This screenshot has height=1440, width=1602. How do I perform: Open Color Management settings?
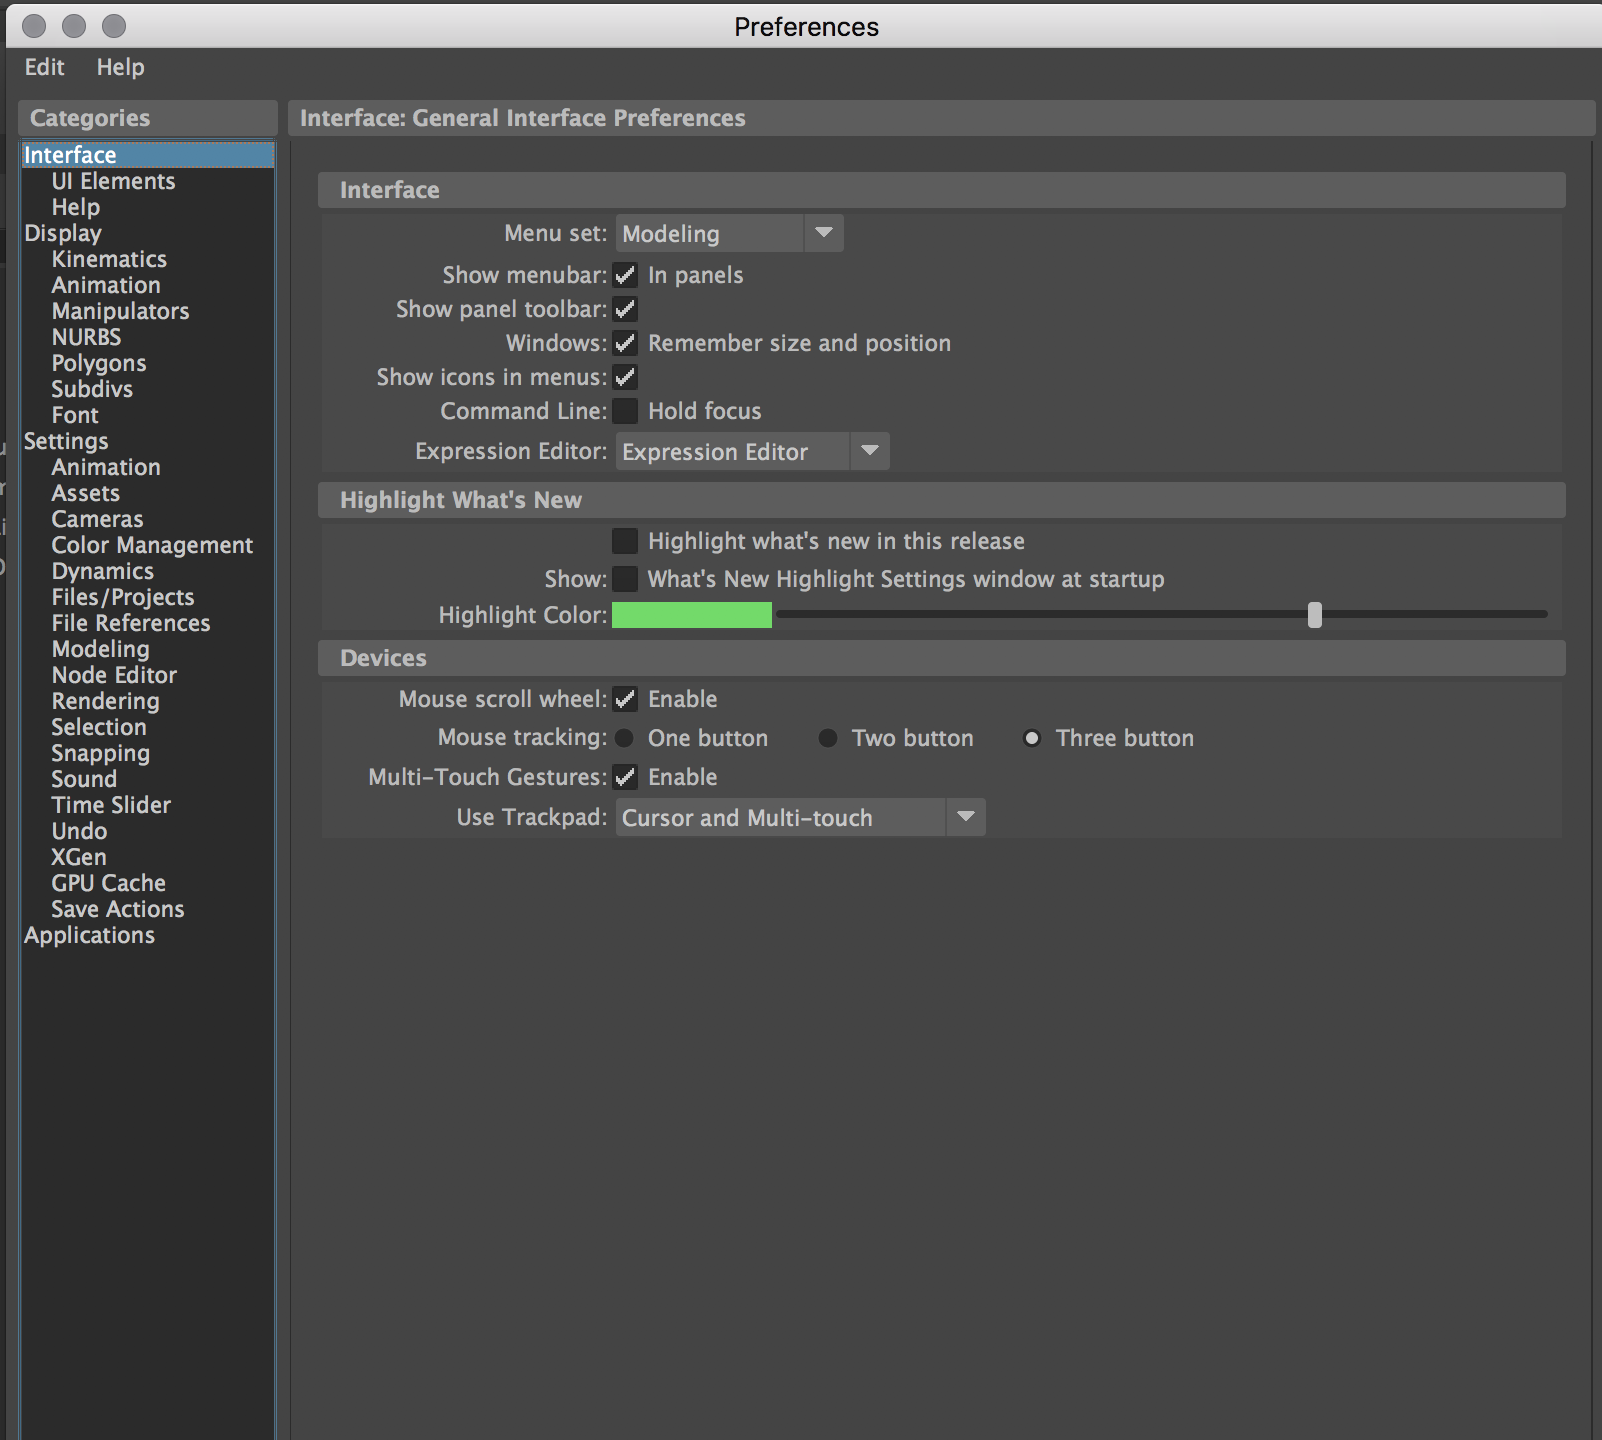(152, 545)
